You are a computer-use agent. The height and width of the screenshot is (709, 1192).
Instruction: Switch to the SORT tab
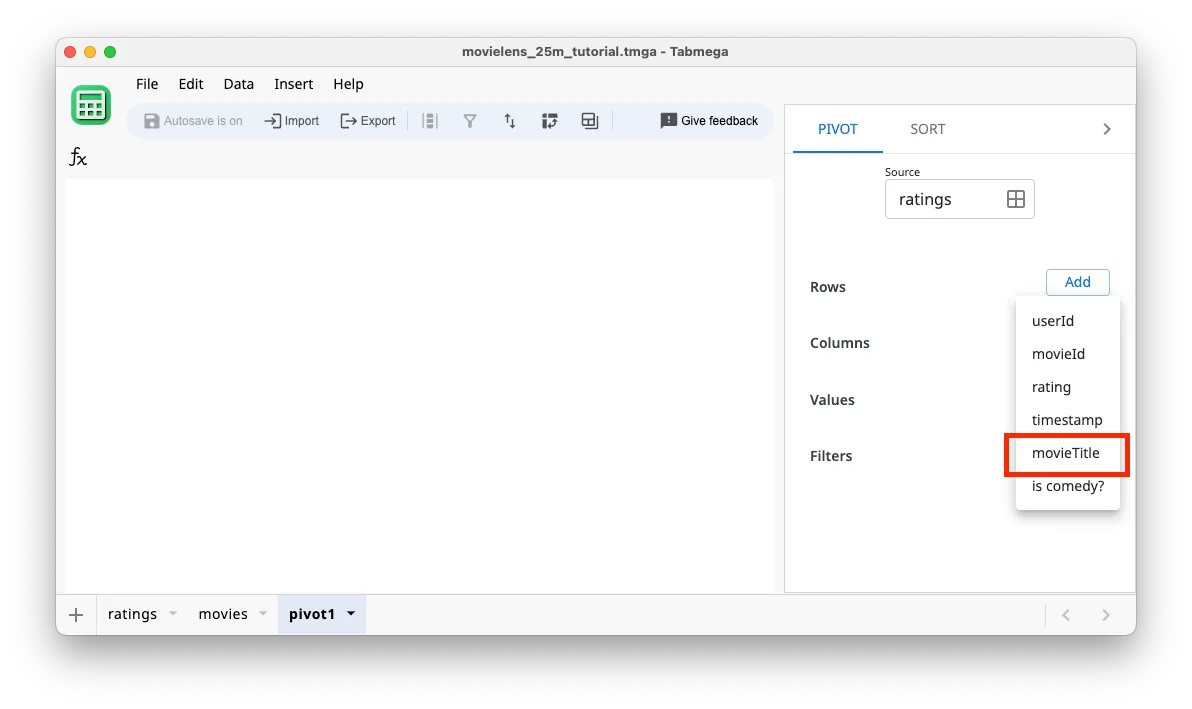tap(927, 128)
